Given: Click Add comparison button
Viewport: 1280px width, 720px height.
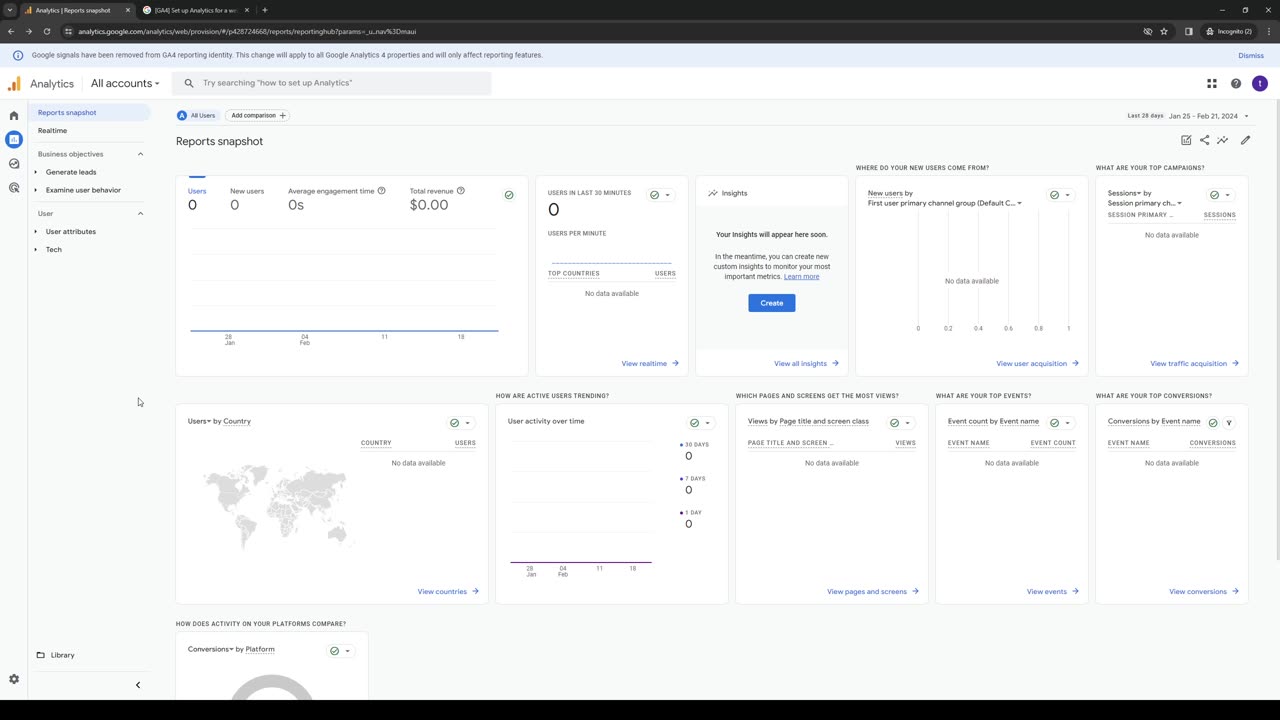Looking at the screenshot, I should point(258,116).
